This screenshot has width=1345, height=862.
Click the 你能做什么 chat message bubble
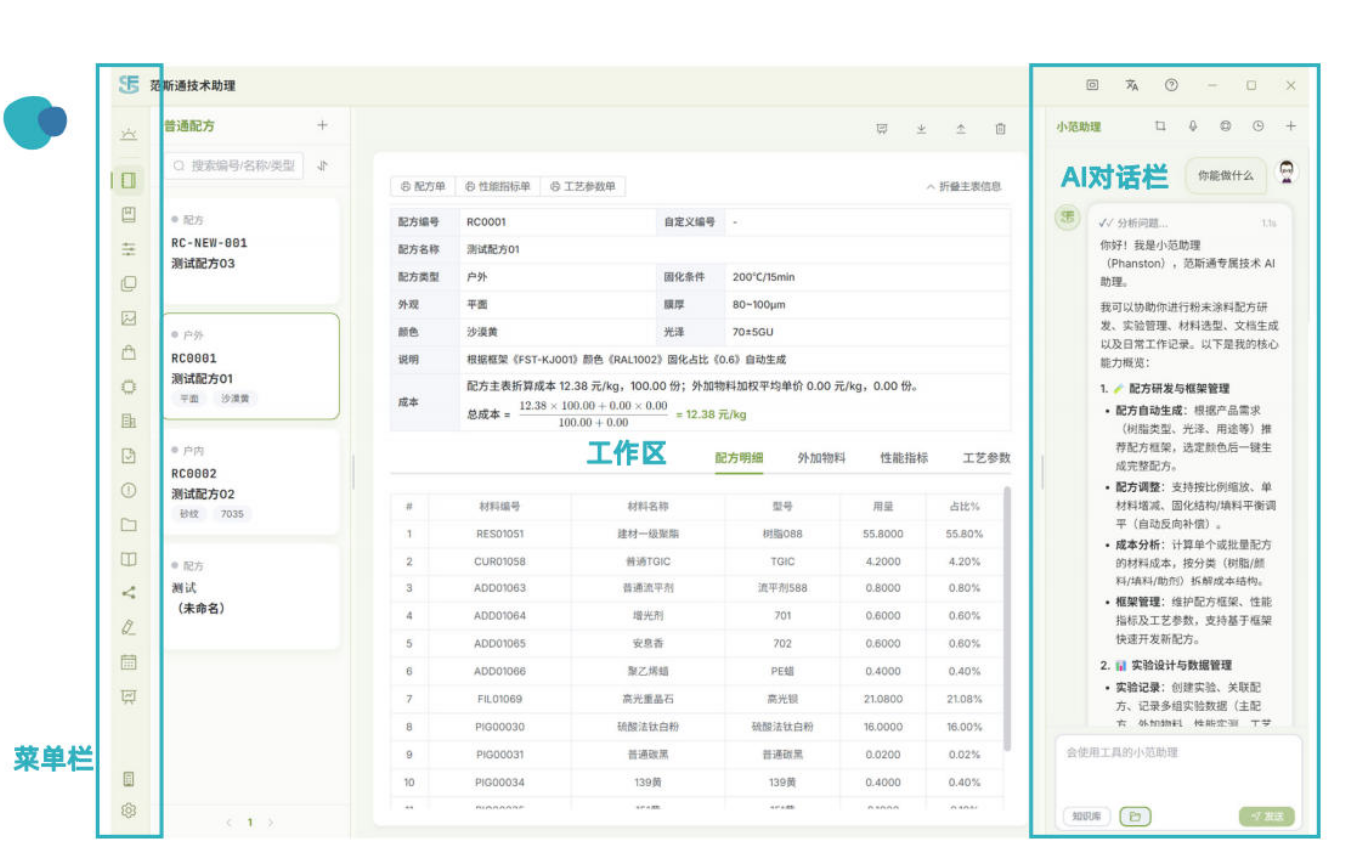coord(1225,175)
